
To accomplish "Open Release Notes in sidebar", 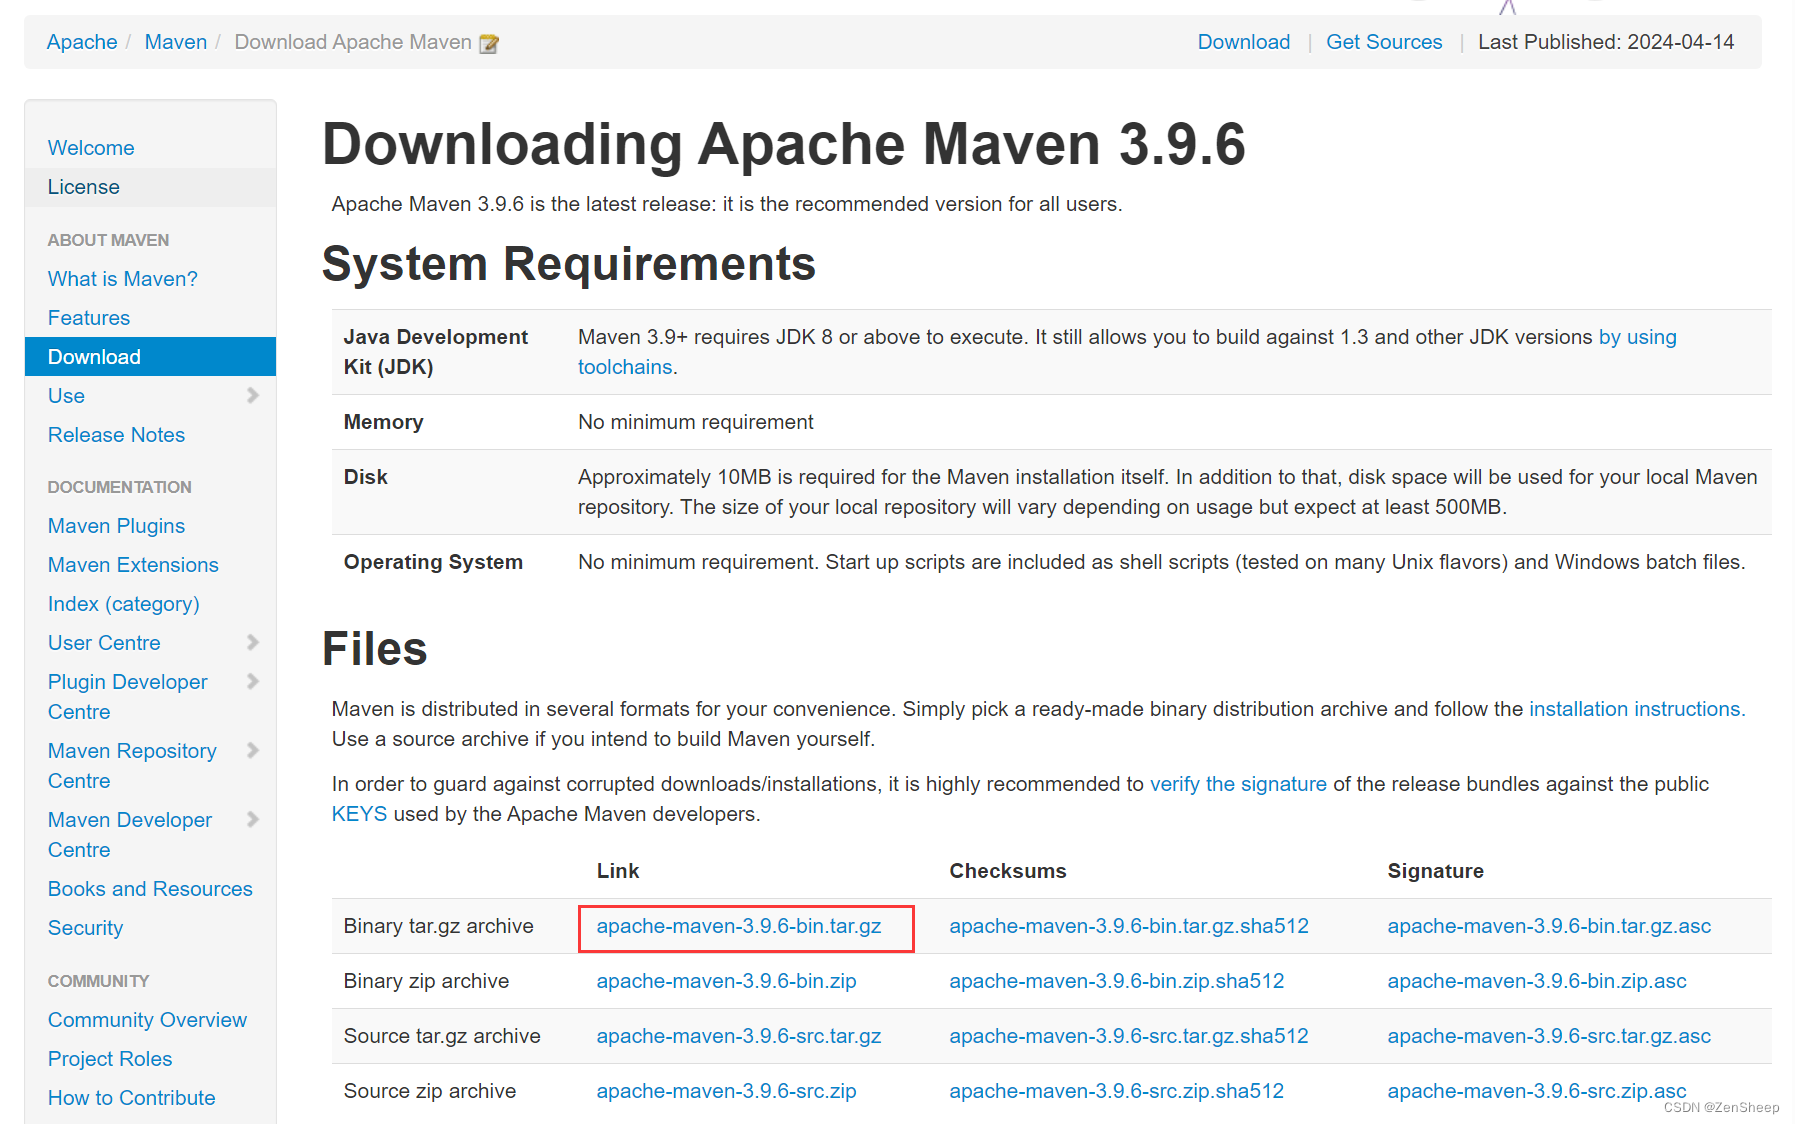I will click(117, 435).
